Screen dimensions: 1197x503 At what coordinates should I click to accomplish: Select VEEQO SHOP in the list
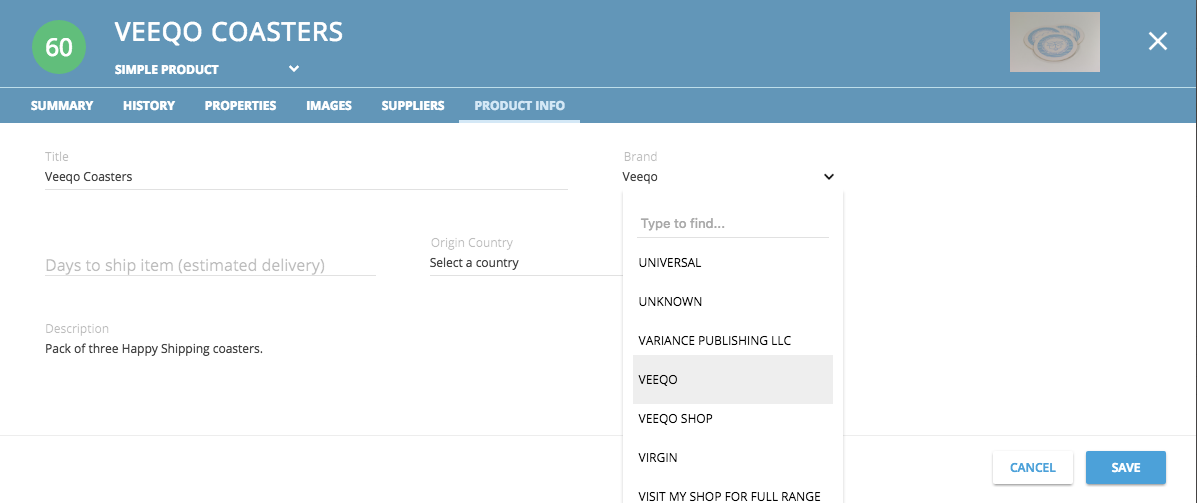click(x=733, y=418)
